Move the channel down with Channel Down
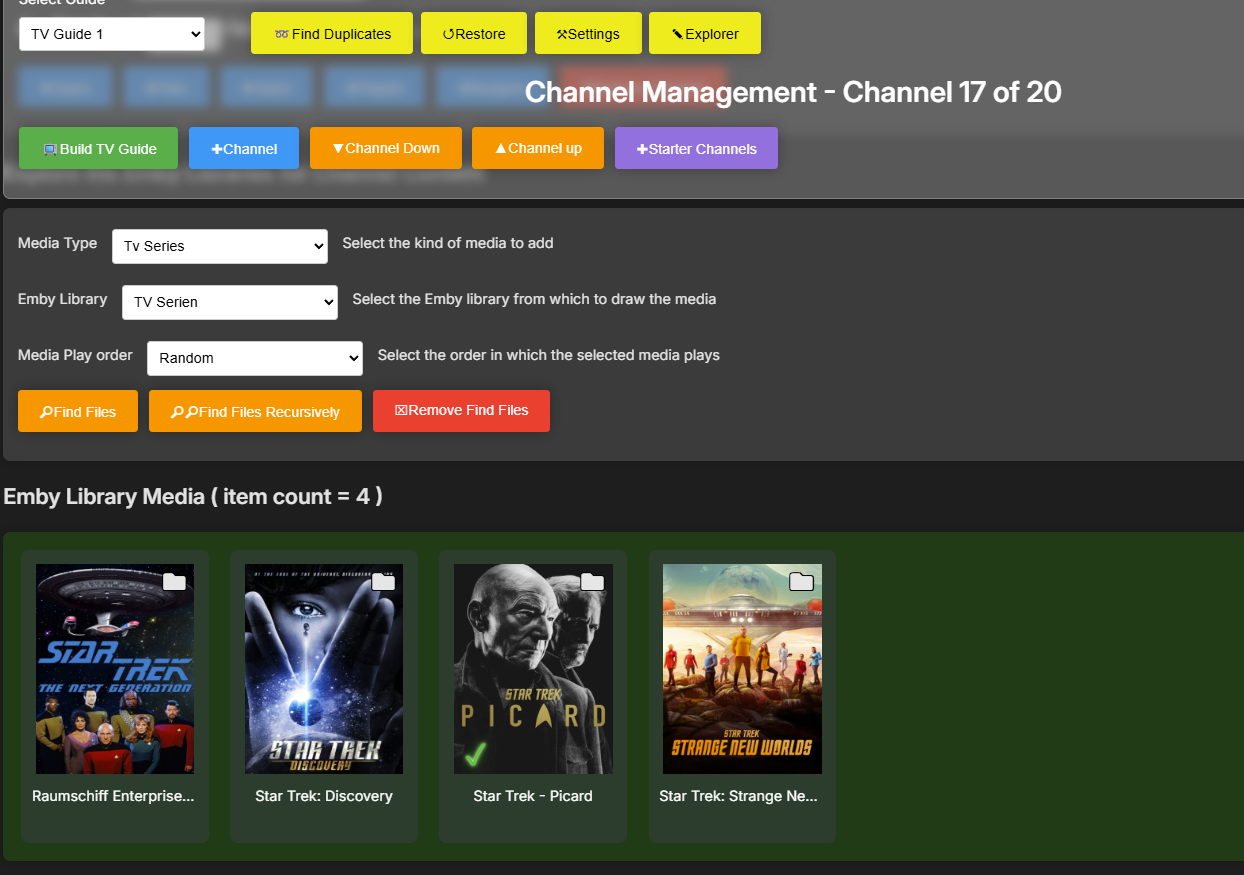This screenshot has width=1244, height=875. (386, 148)
